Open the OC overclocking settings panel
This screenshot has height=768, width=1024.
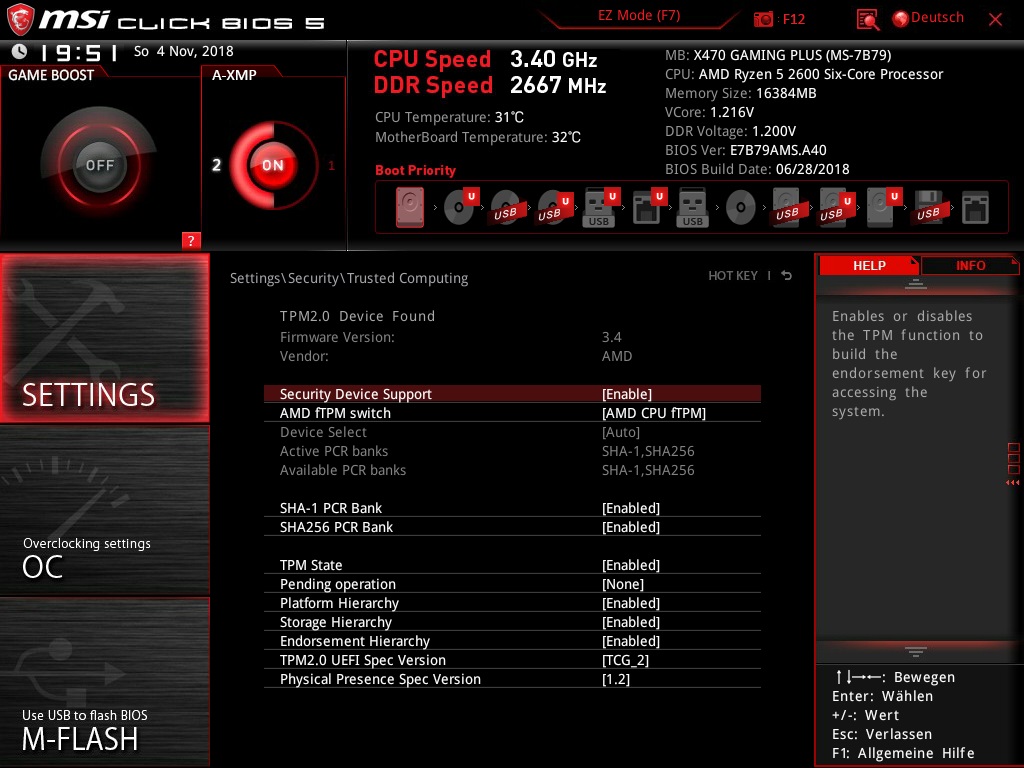click(104, 510)
